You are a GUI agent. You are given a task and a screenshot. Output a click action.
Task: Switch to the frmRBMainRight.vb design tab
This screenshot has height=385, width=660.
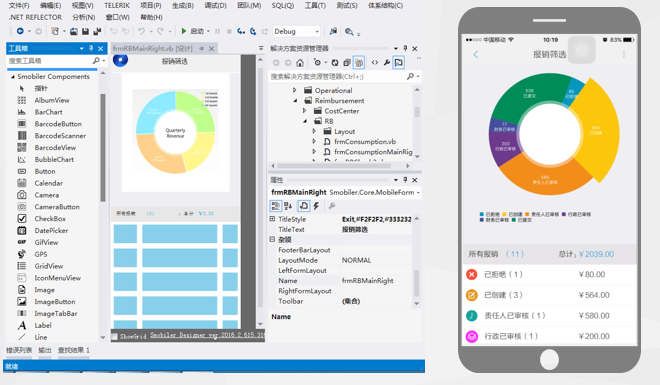[152, 48]
